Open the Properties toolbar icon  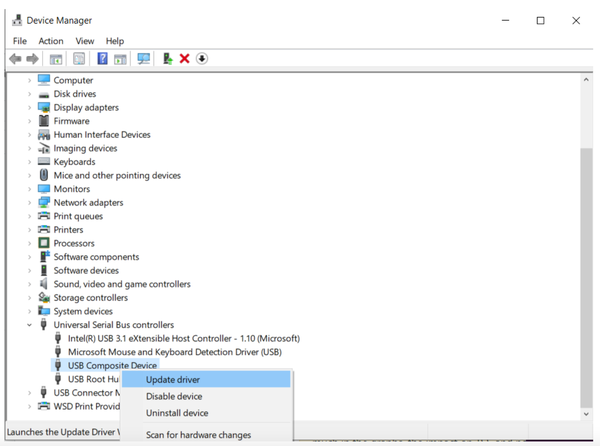click(x=79, y=59)
